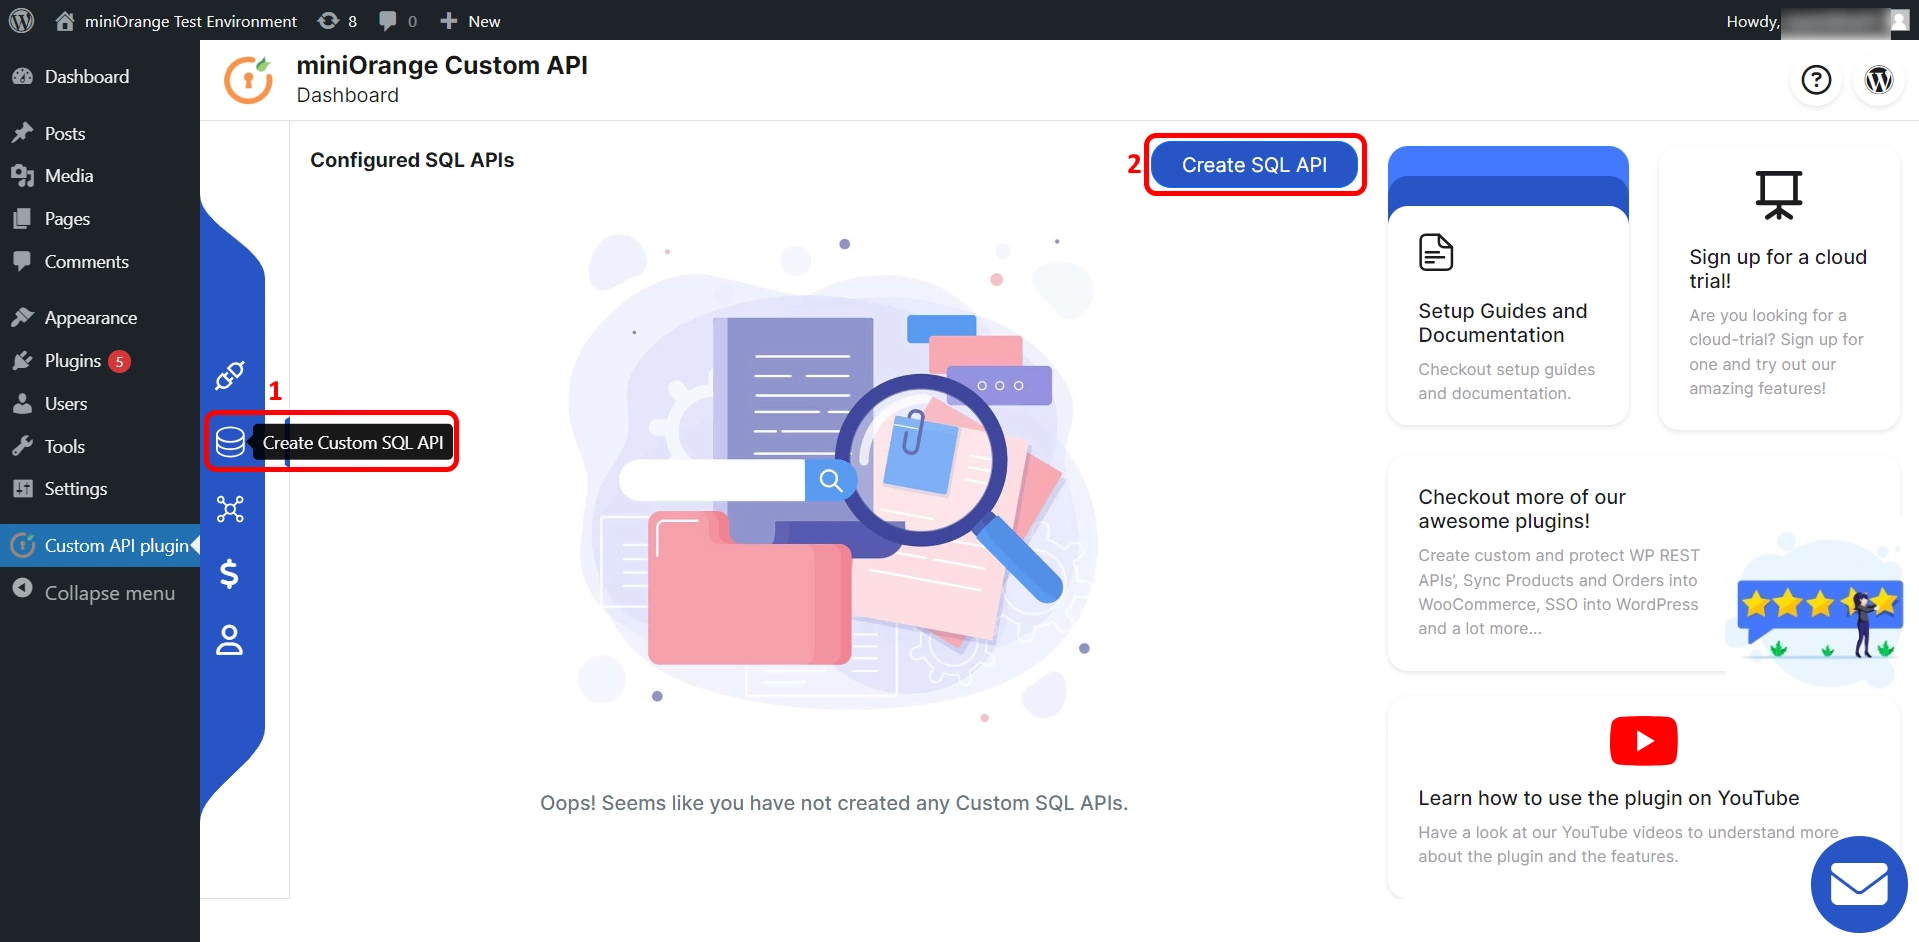The image size is (1919, 942).
Task: Click the 'Oops! Seems like you have not created' message
Action: pyautogui.click(x=834, y=803)
